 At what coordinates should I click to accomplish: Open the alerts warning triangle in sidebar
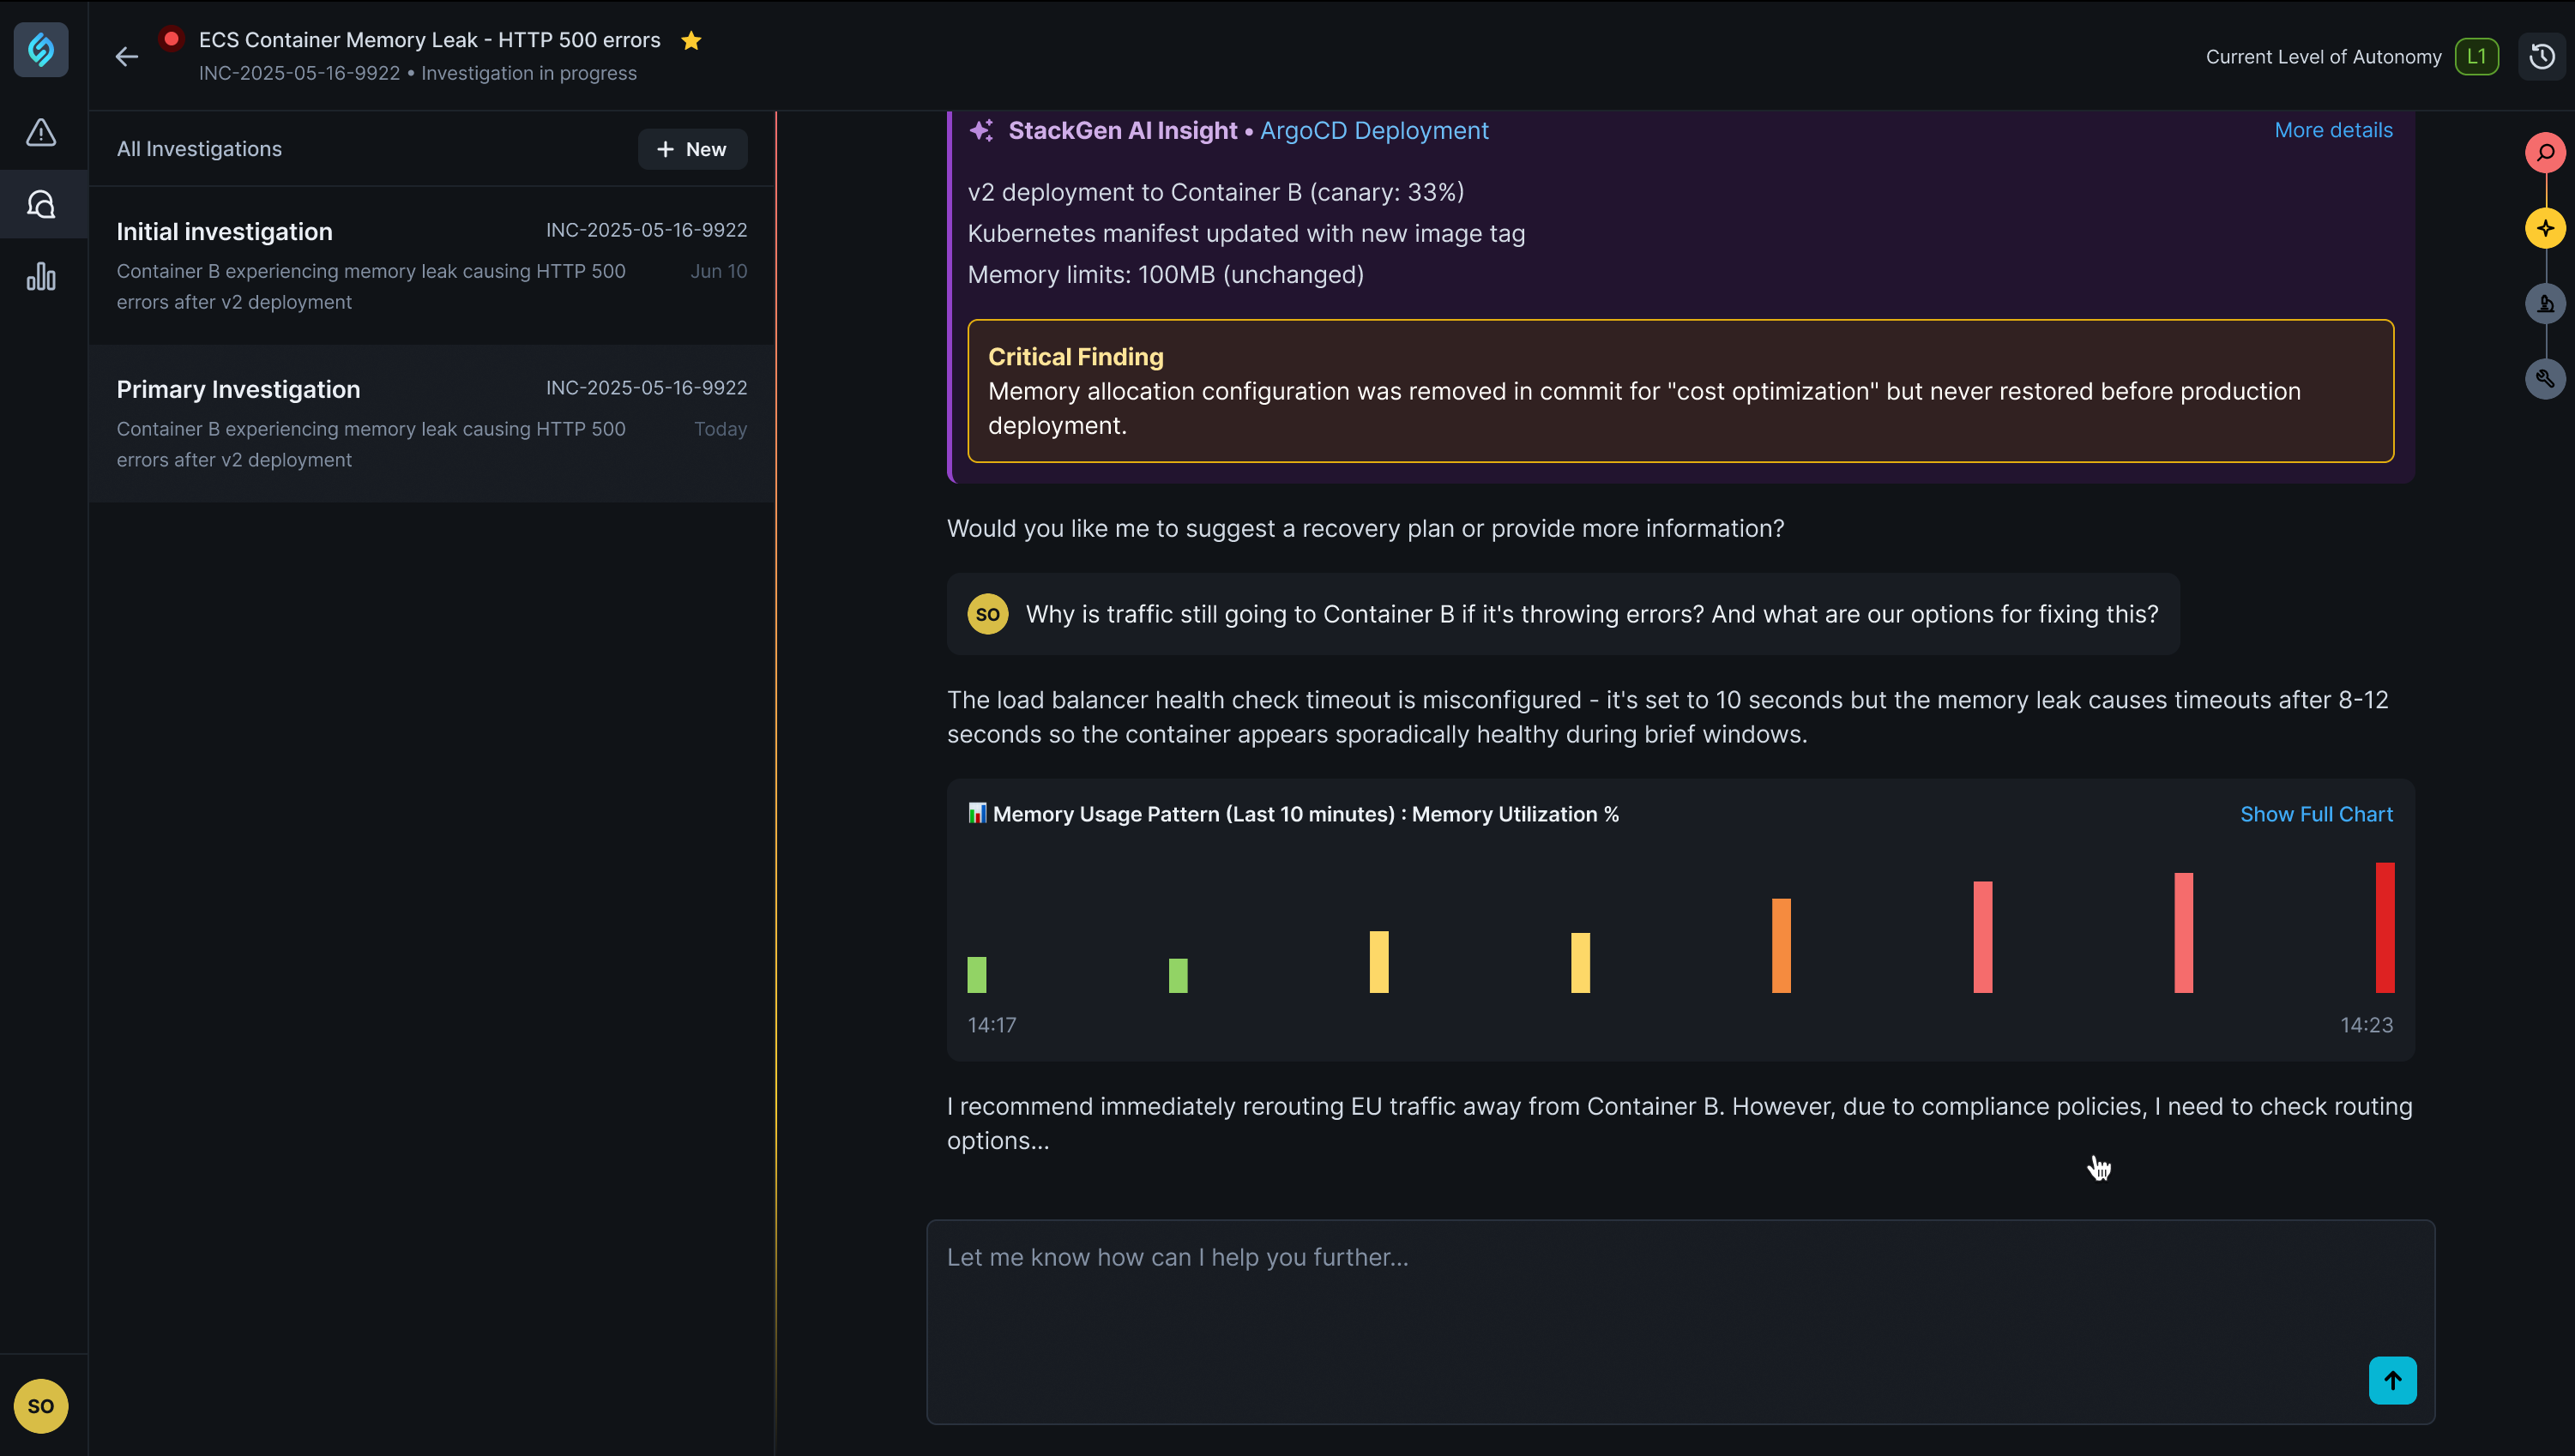point(41,132)
